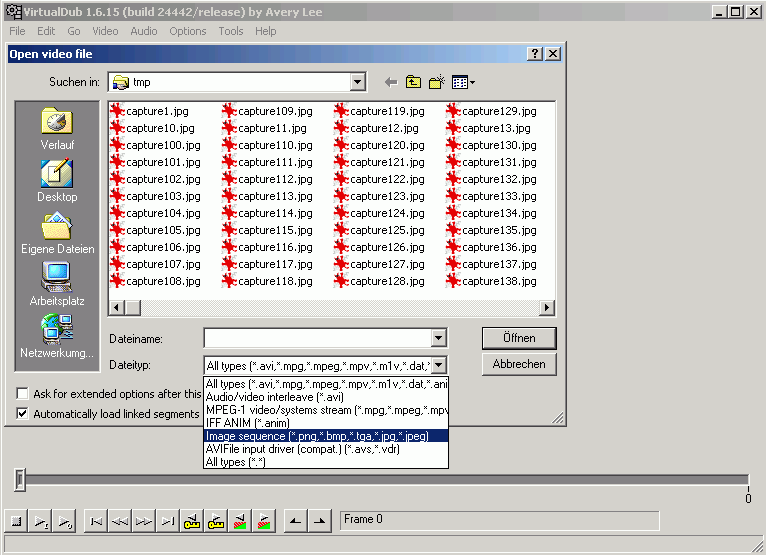Open the Edit menu
This screenshot has width=766, height=555.
coord(46,31)
